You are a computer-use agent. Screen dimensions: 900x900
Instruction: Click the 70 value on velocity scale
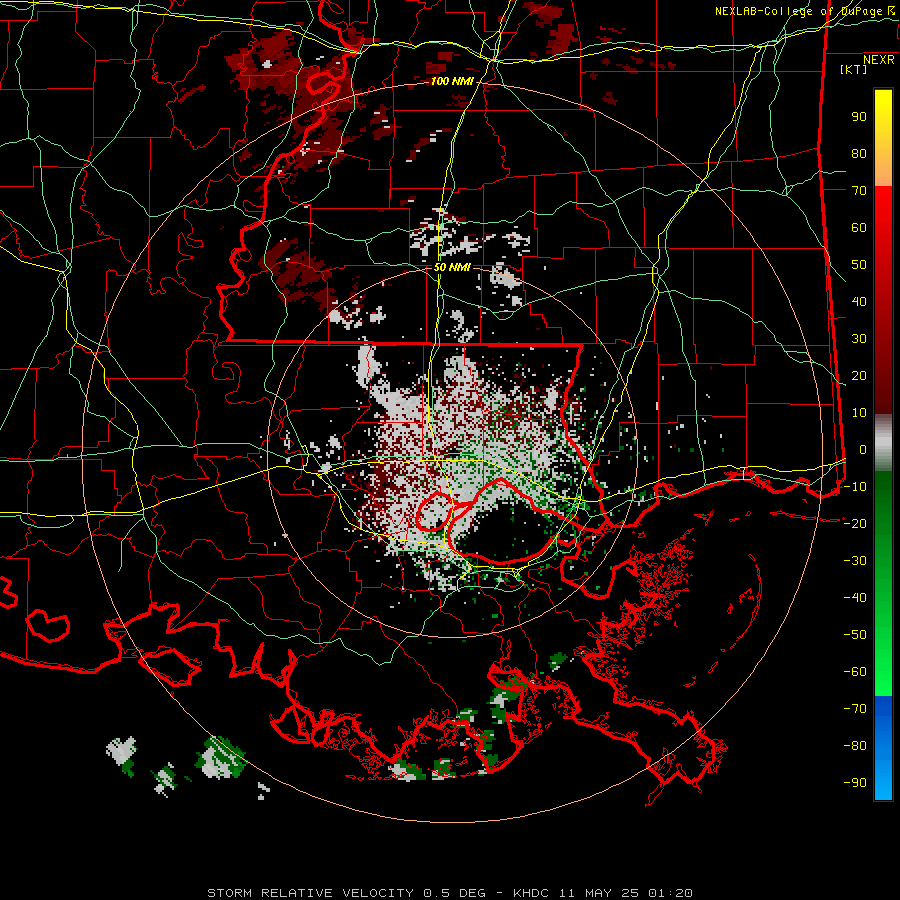pos(859,191)
